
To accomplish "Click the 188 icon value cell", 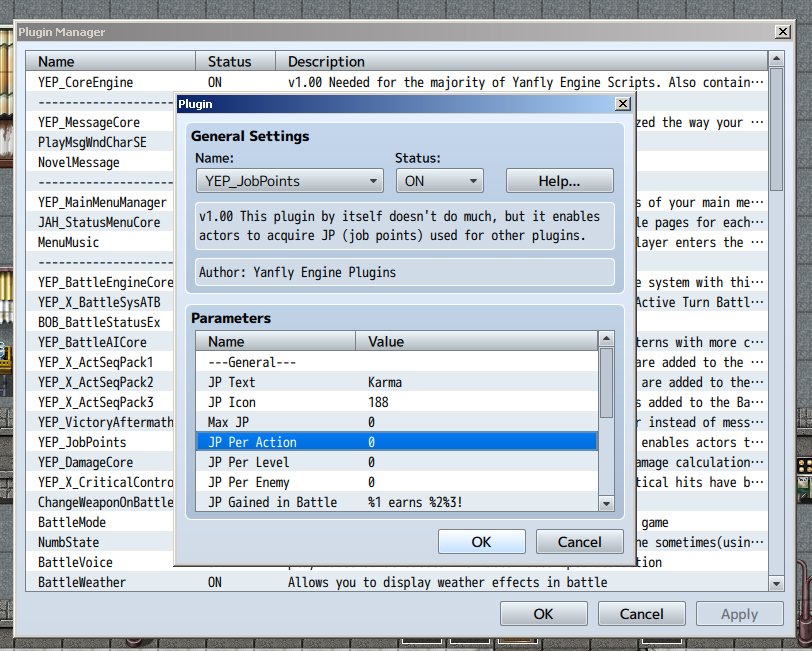I will [x=378, y=402].
